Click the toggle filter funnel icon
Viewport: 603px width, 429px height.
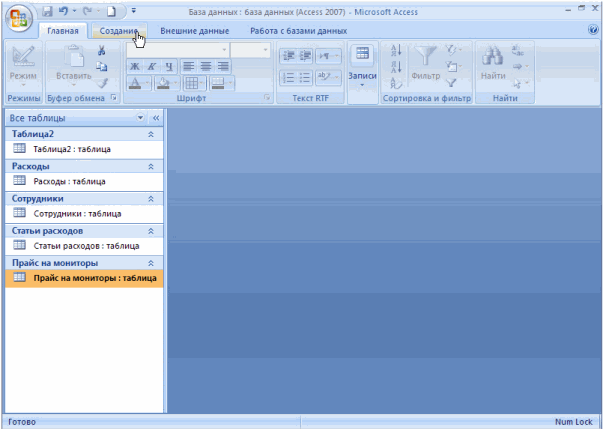tap(451, 83)
